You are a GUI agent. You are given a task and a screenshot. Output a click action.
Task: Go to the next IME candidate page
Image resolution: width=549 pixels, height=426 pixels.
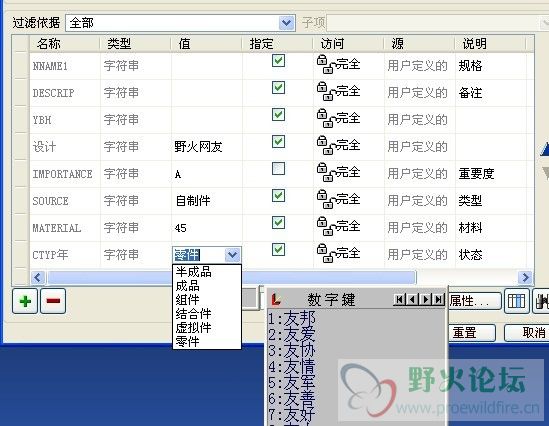426,299
